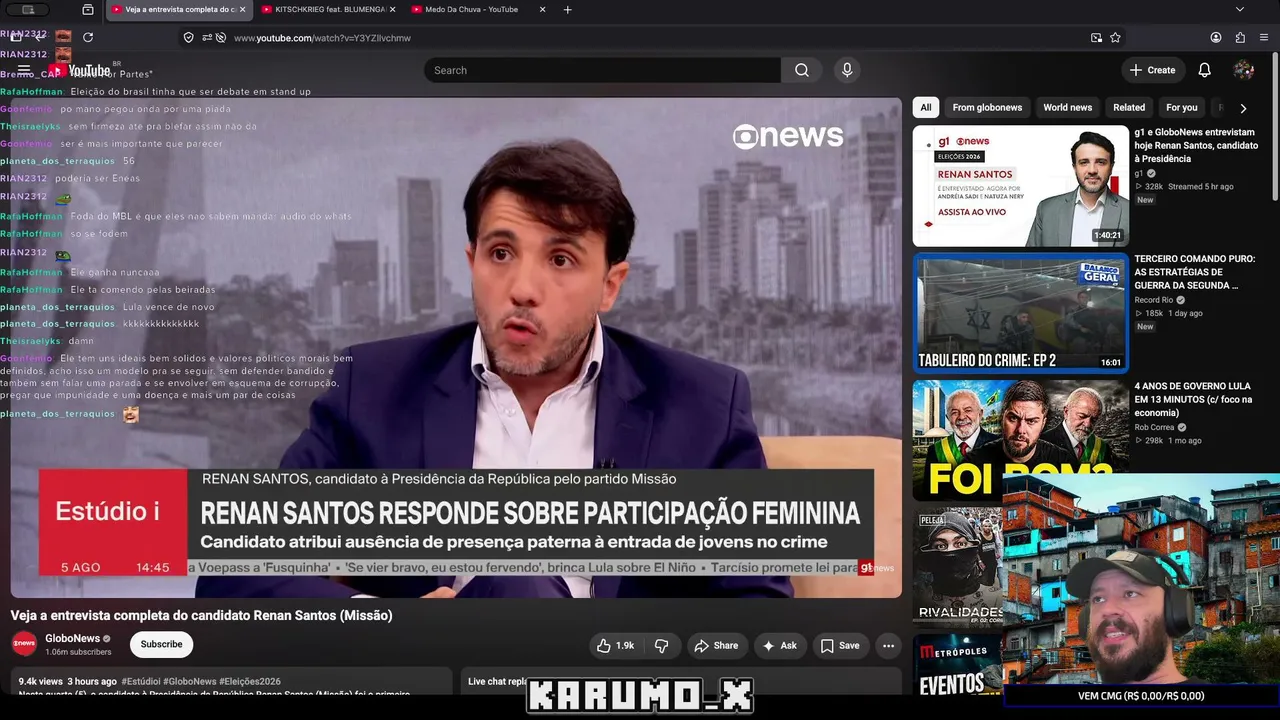
Task: Click the video player to pause
Action: [456, 347]
